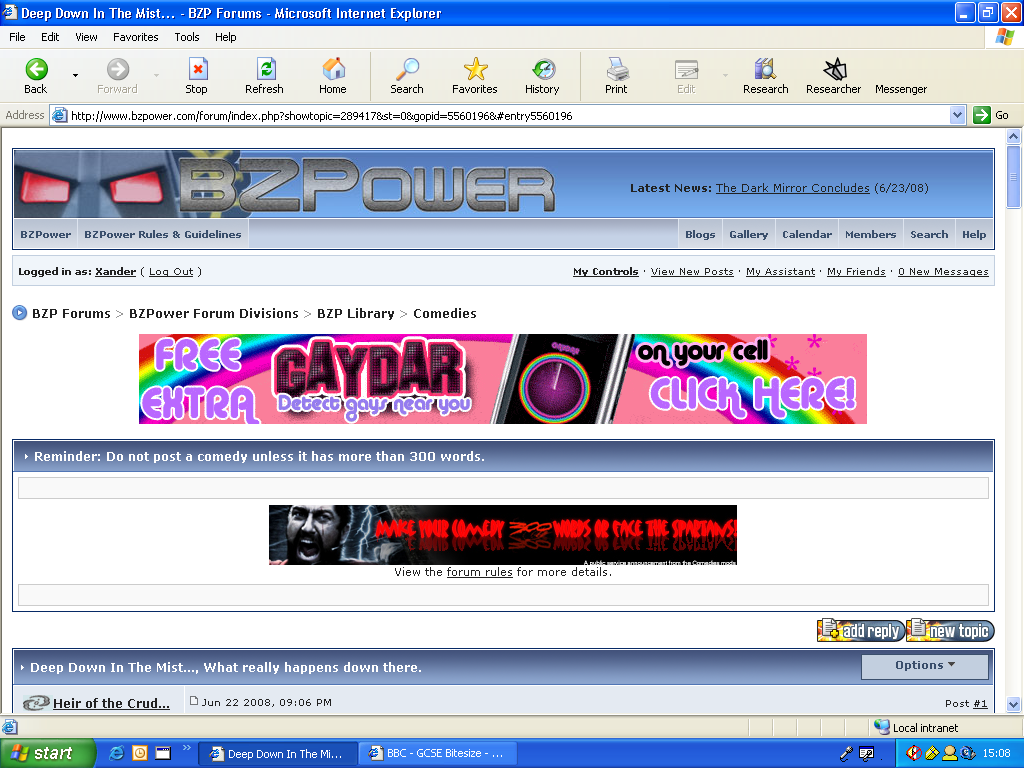Click the add reply button
1024x768 pixels.
point(859,630)
